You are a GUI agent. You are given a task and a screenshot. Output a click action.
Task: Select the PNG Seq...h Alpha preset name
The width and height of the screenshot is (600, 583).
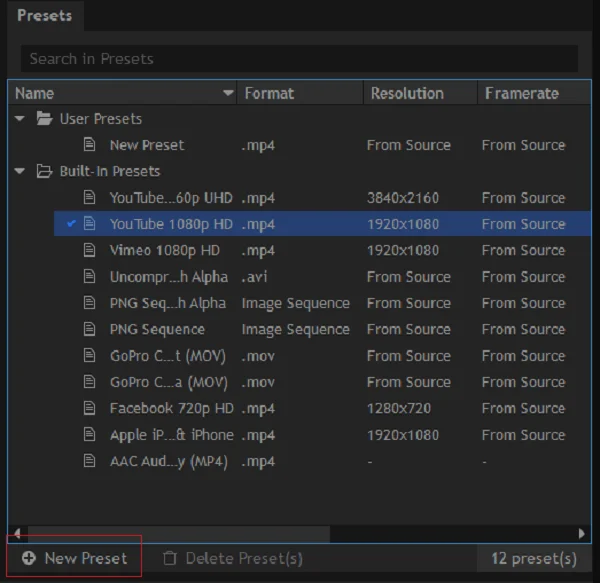[x=168, y=303]
